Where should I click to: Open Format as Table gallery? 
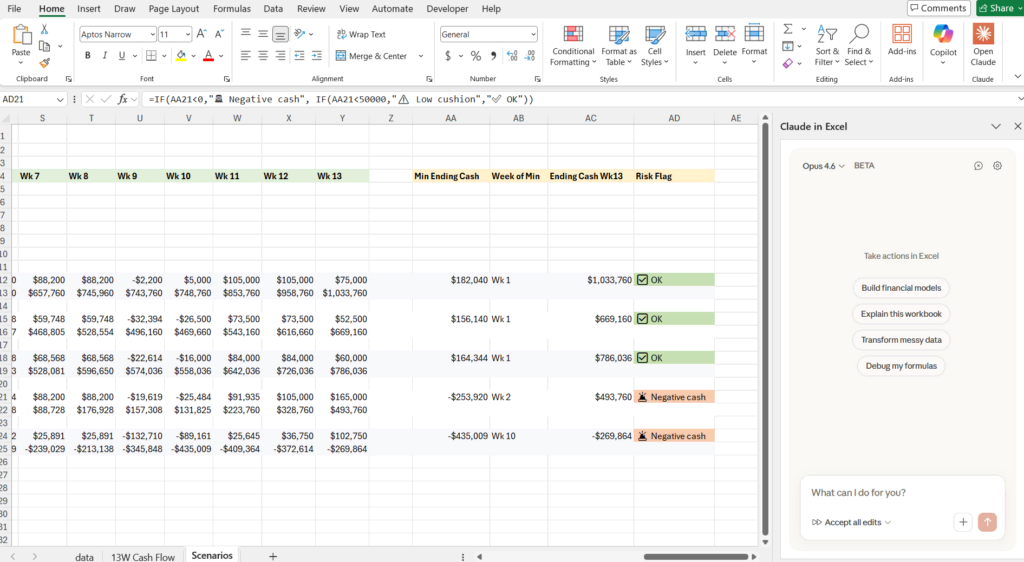pos(618,46)
